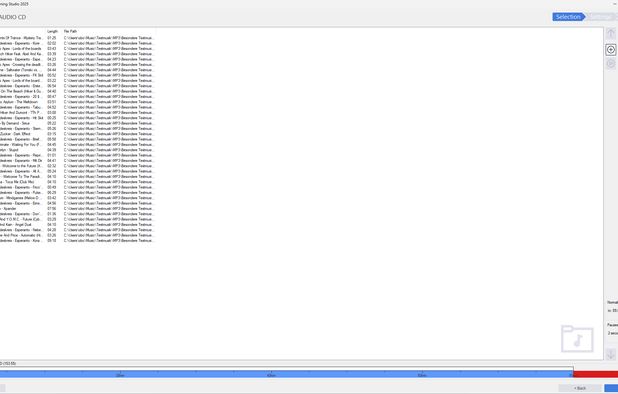Select the Mystery Tra... track row
Viewport: 618px width, 394px height.
(77, 38)
